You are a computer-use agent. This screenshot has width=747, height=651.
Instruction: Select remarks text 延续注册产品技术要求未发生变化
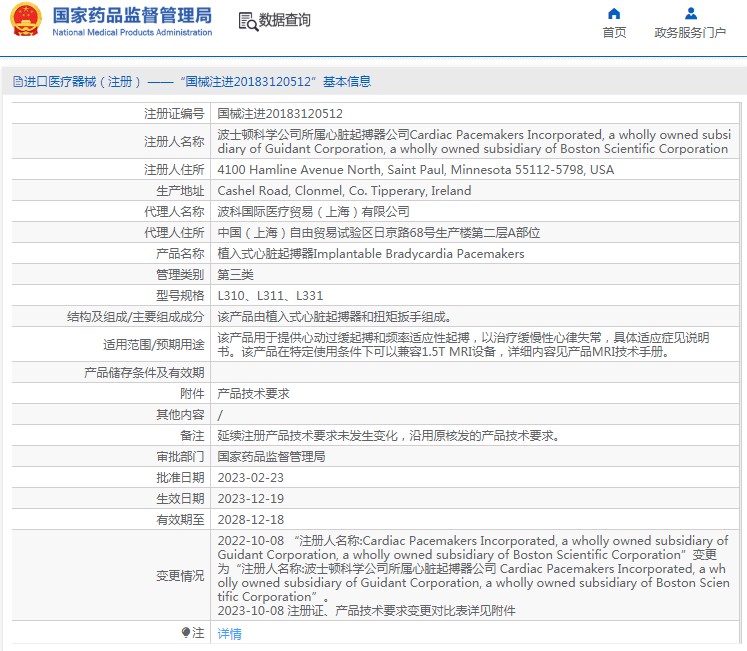pyautogui.click(x=388, y=436)
